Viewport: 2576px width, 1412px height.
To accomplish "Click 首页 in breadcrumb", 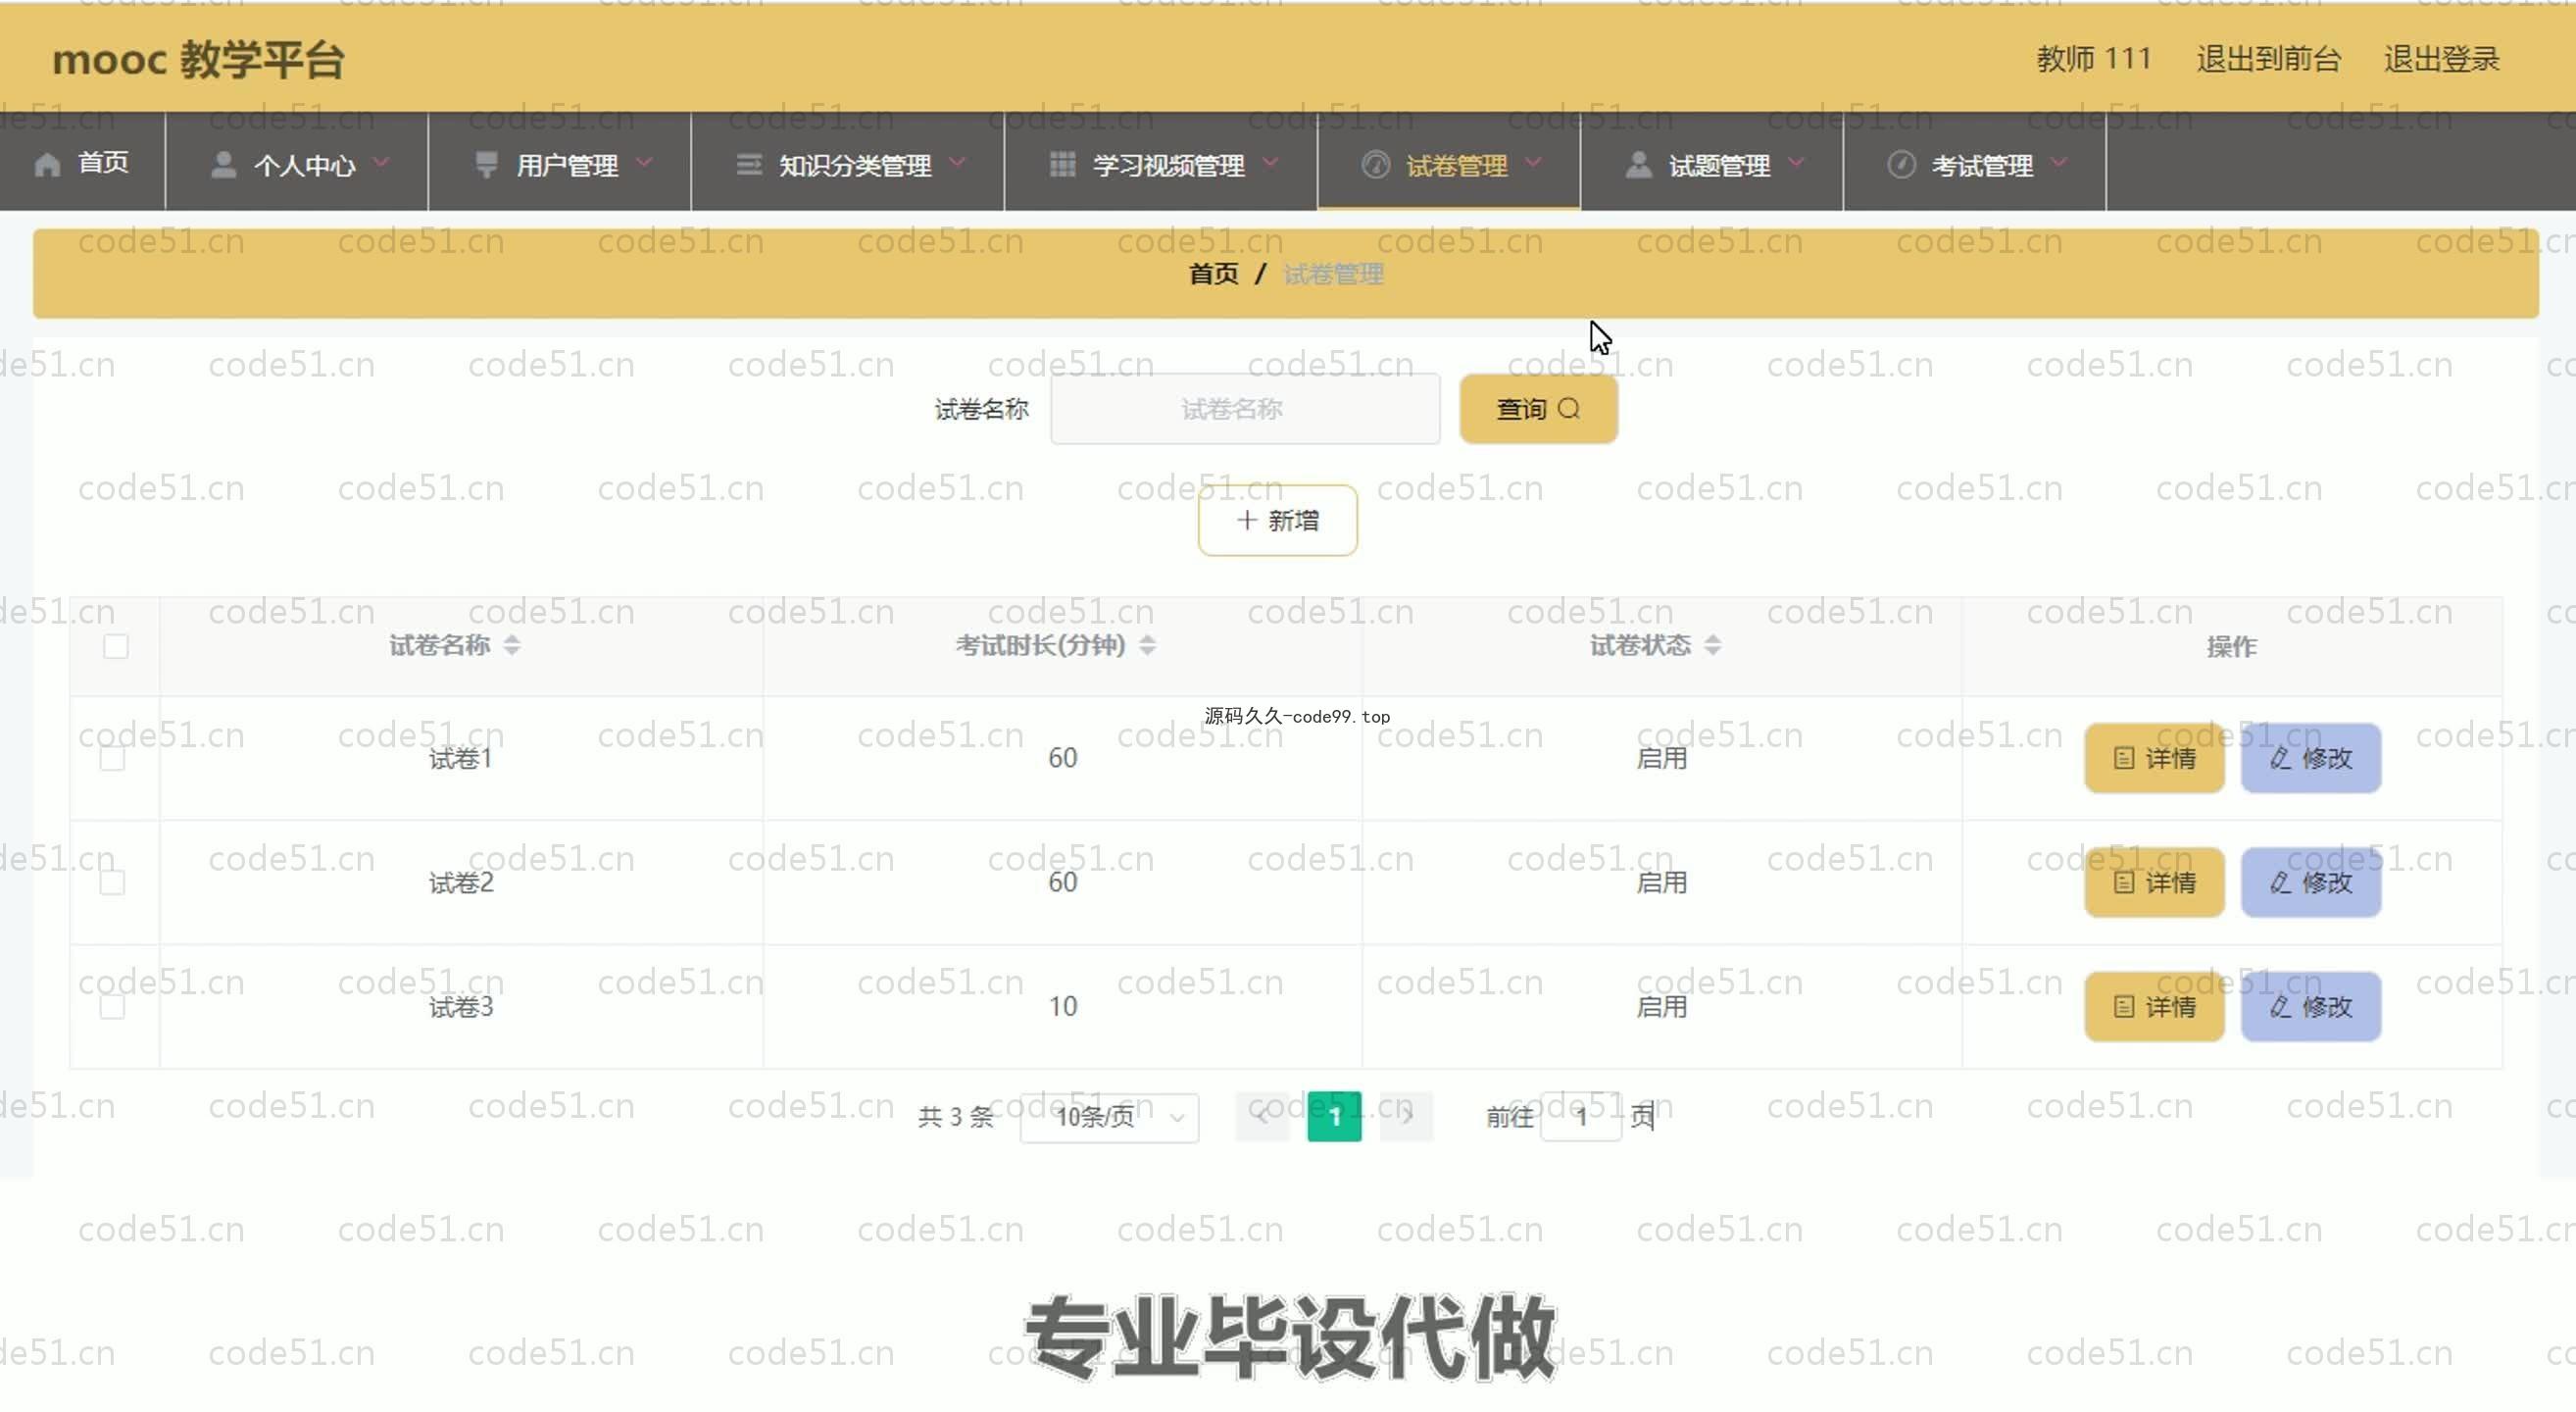I will coord(1213,274).
